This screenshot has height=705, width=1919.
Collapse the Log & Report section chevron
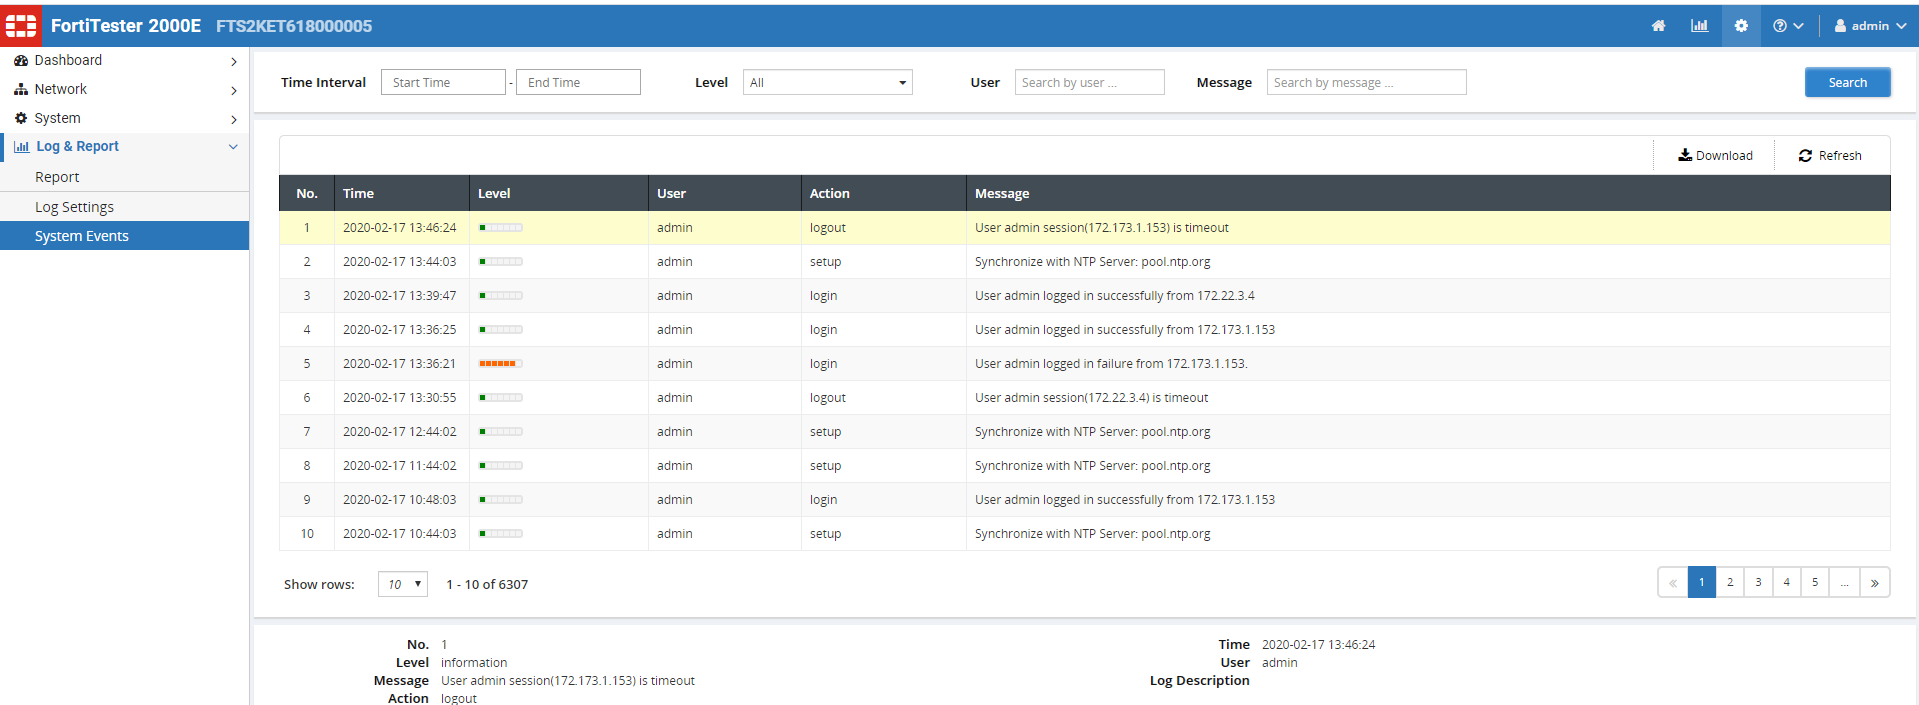[x=234, y=147]
